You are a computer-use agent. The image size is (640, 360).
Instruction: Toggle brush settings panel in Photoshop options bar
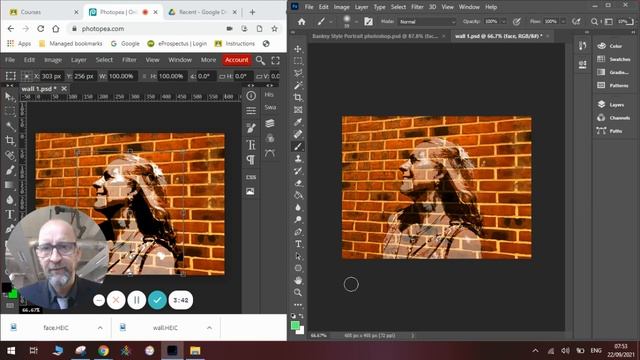click(368, 22)
